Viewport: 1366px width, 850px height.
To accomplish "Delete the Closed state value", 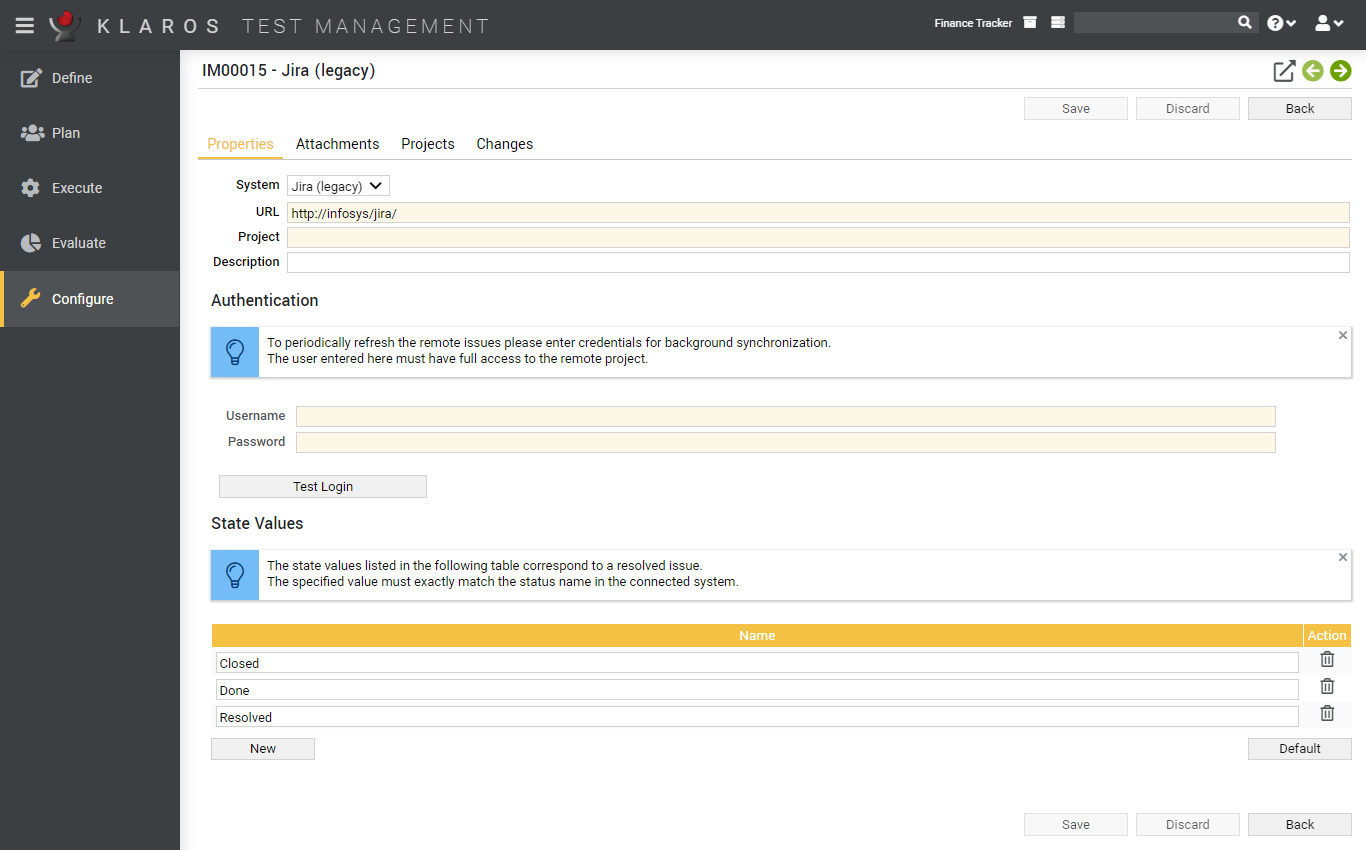I will 1327,659.
